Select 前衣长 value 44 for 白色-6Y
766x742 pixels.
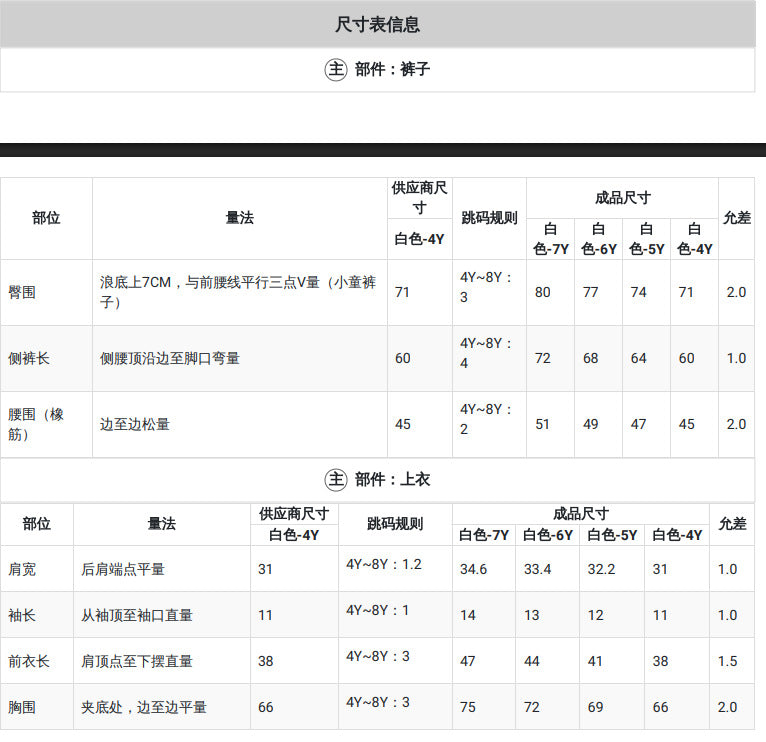tap(532, 661)
